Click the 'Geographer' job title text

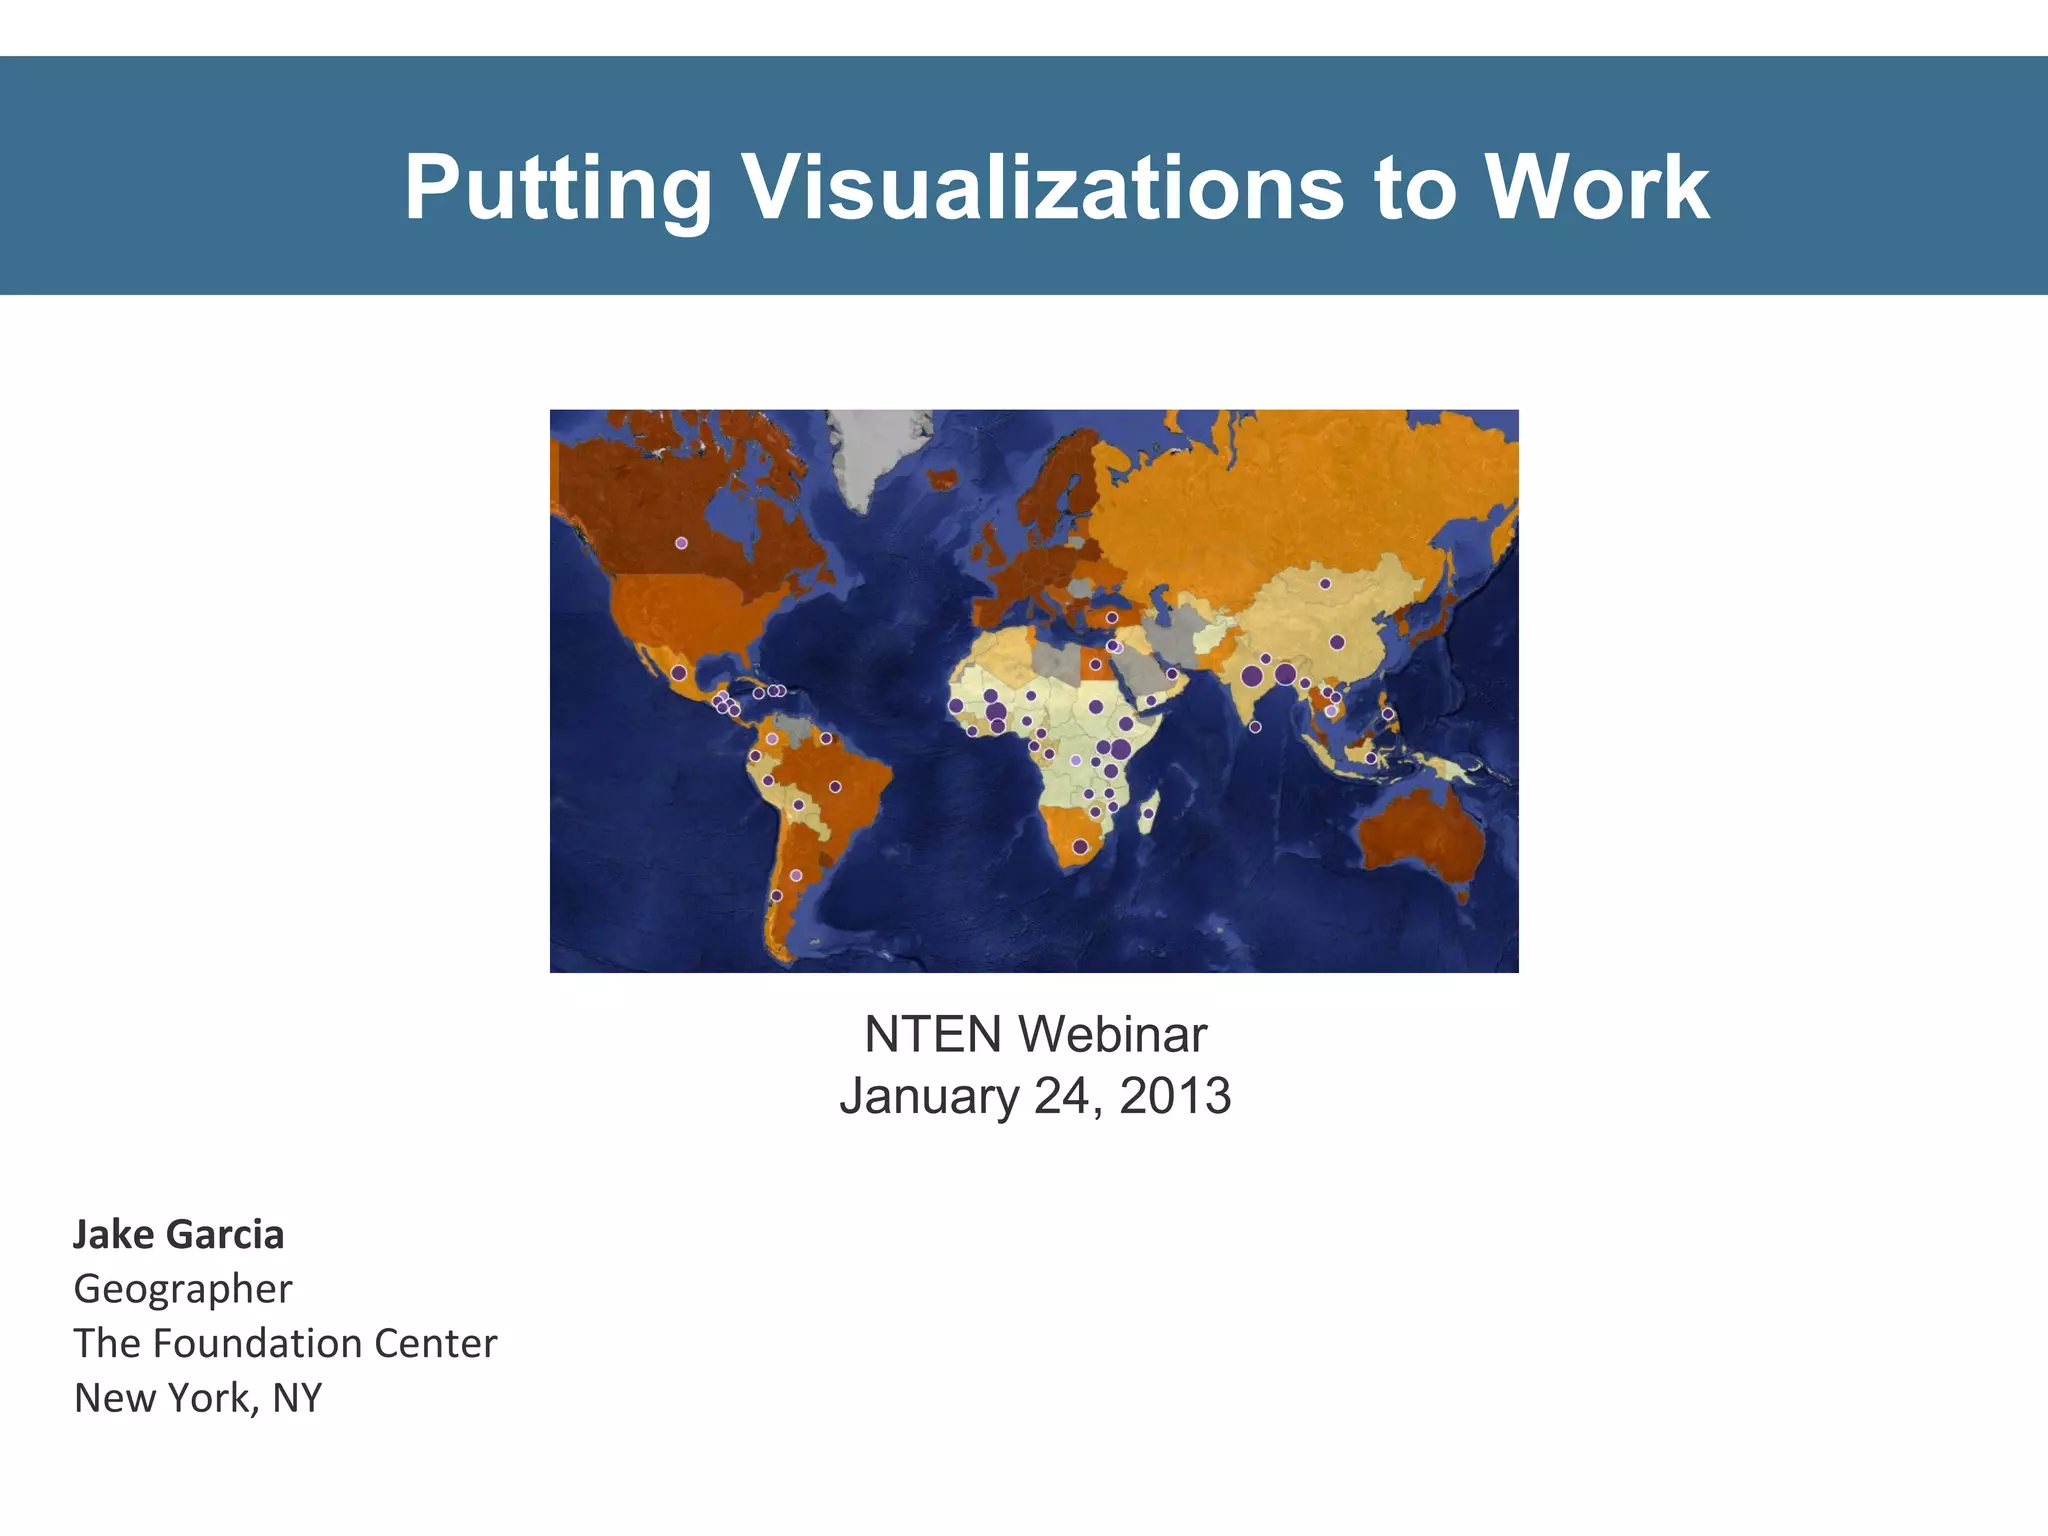click(183, 1289)
